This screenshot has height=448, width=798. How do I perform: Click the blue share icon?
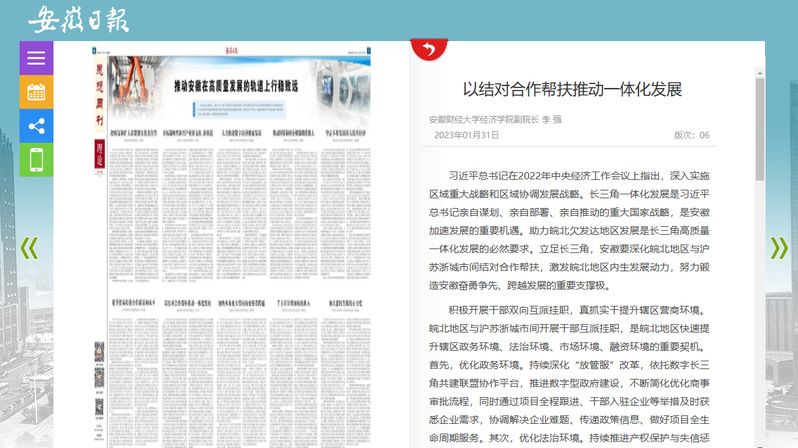36,126
